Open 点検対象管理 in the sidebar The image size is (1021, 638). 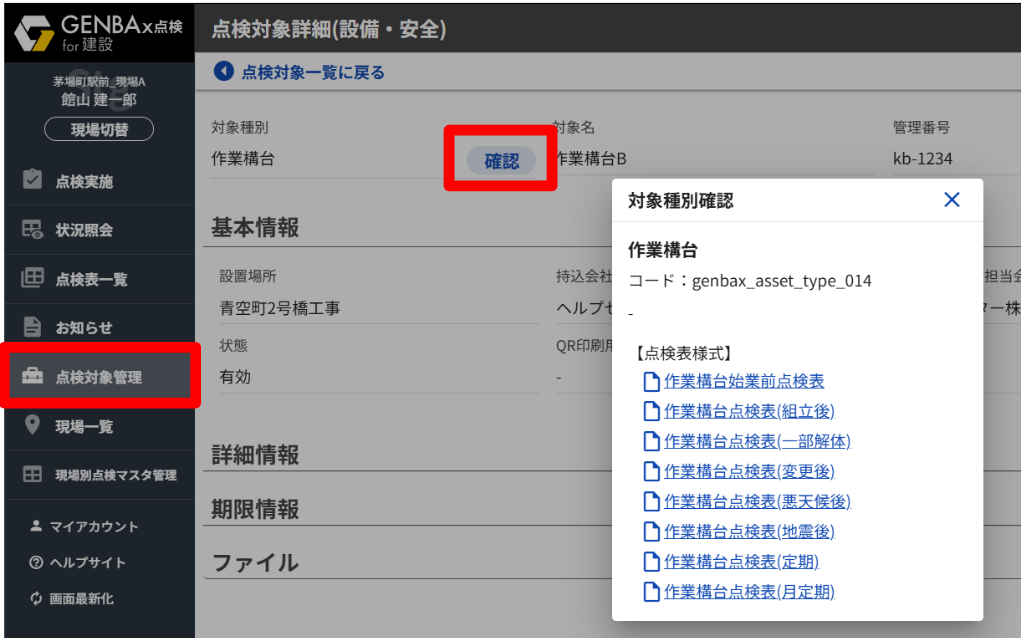[98, 377]
